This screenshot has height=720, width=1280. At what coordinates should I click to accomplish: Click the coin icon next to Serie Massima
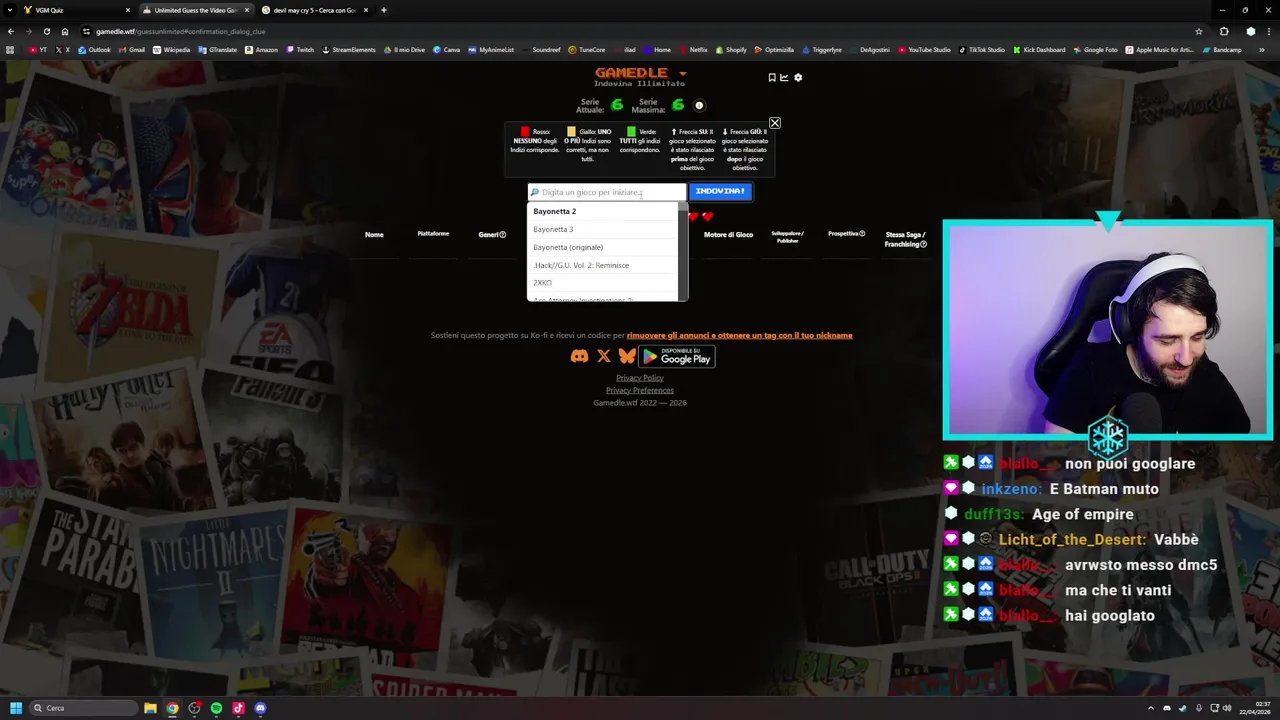point(699,105)
